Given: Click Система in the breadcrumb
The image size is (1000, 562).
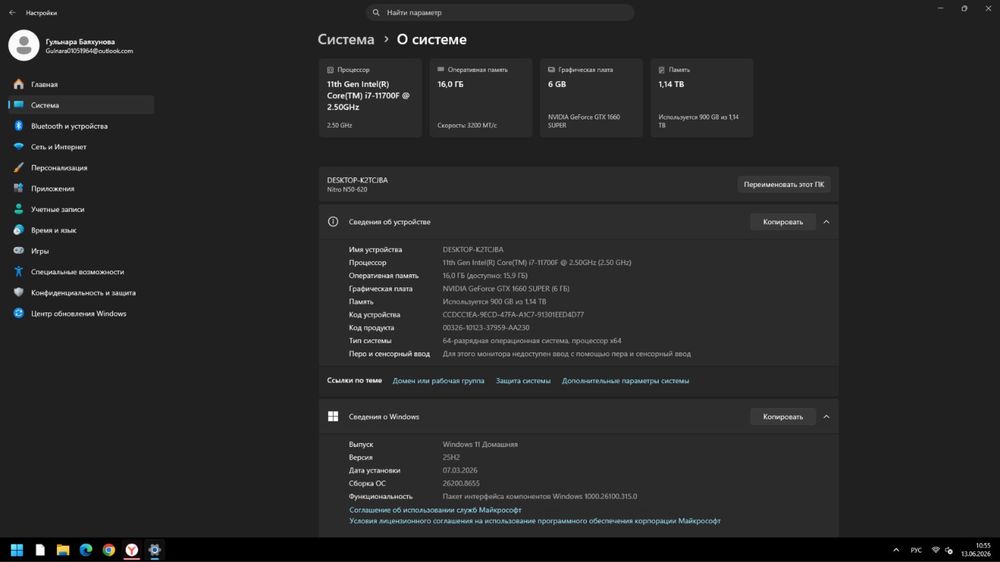Looking at the screenshot, I should point(346,40).
